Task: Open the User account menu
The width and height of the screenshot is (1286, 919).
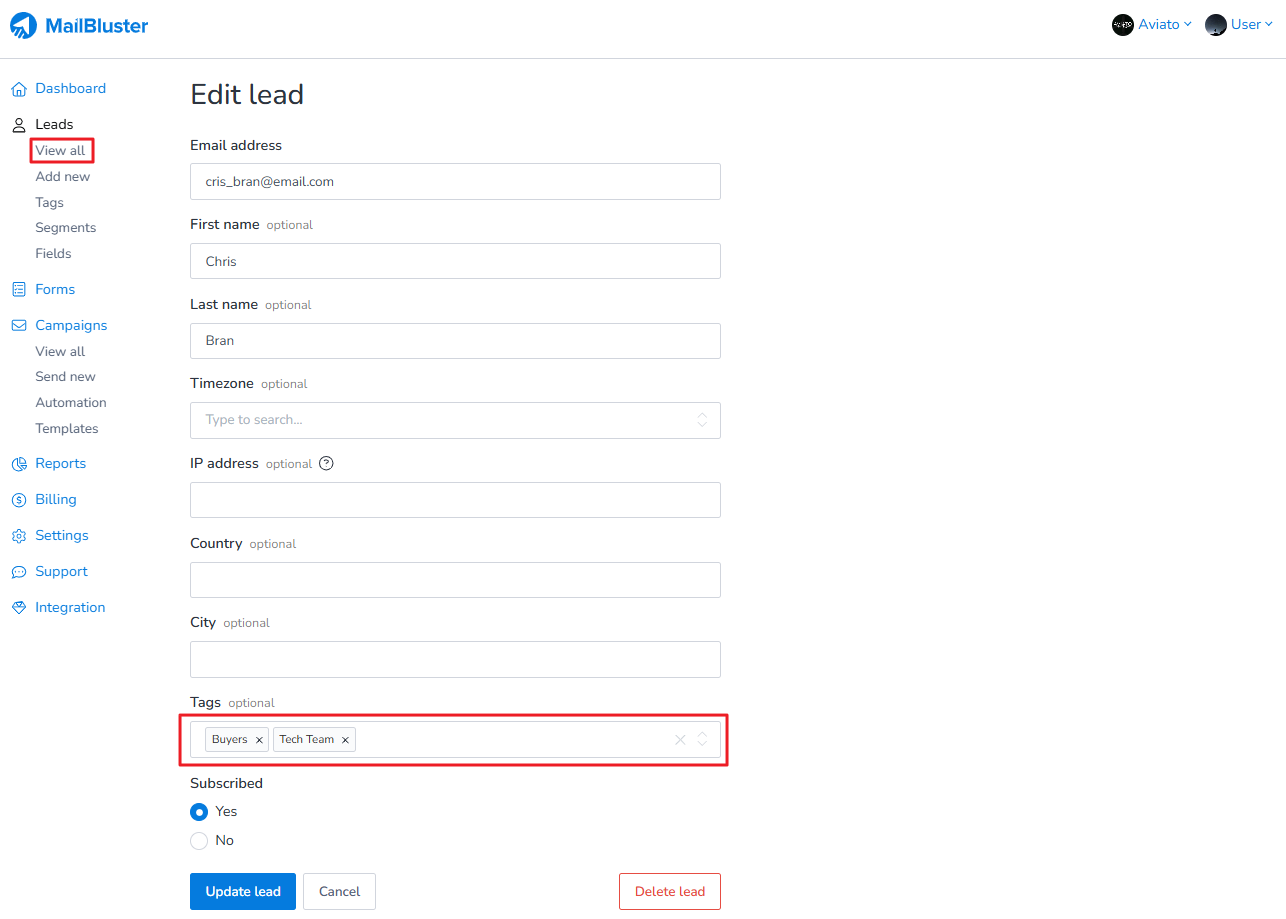Action: pos(1239,25)
